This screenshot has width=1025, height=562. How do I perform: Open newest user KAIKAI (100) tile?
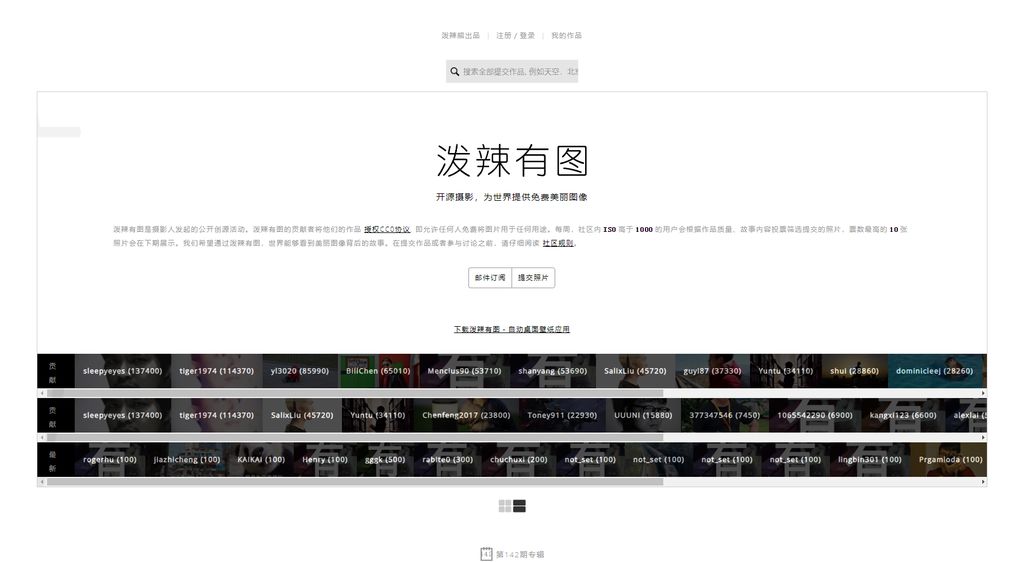261,459
